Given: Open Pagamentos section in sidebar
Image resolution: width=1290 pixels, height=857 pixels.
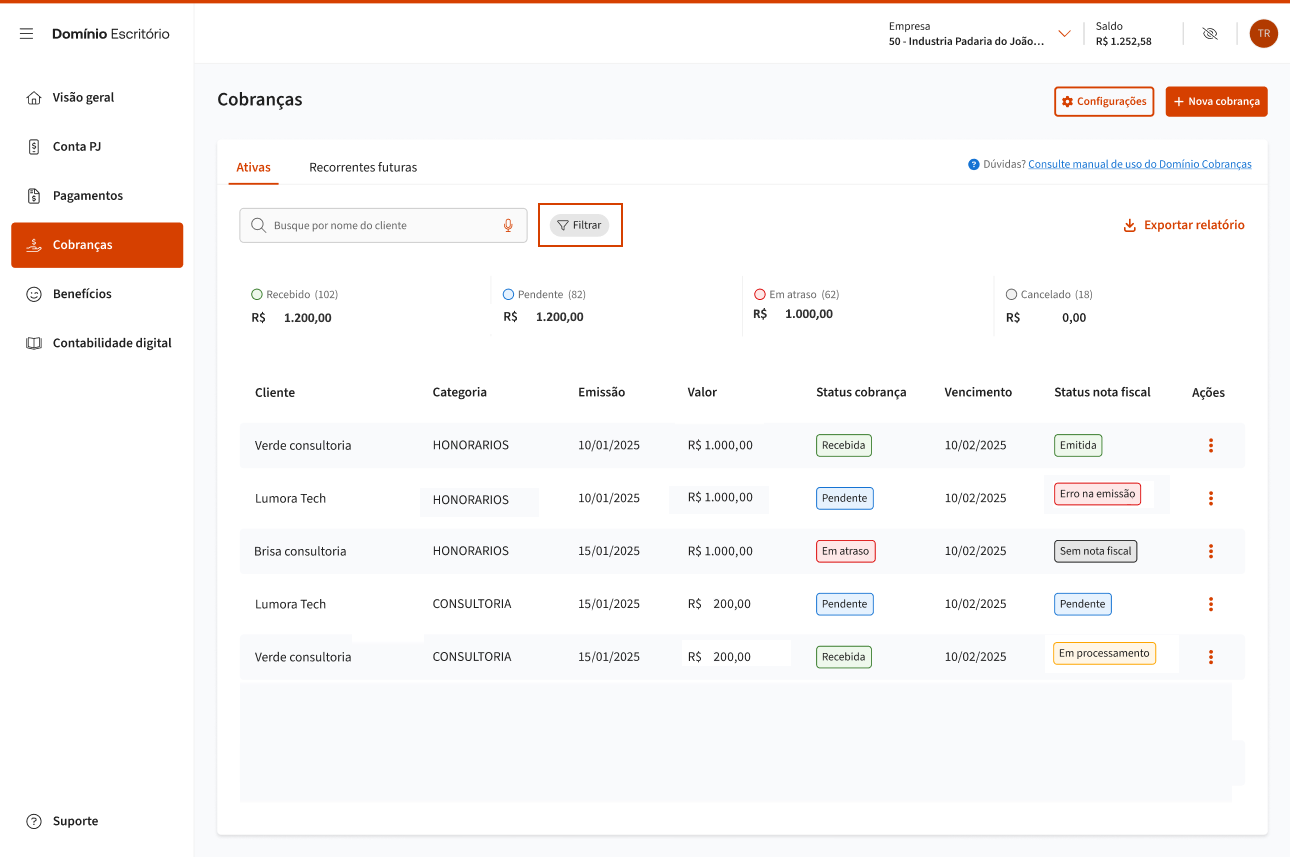Looking at the screenshot, I should coord(88,196).
